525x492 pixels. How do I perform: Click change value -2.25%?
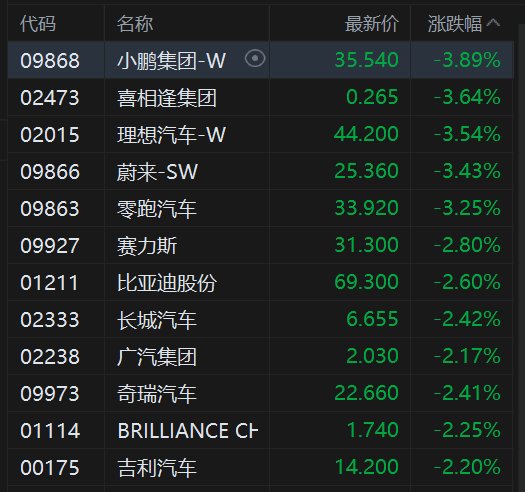tap(467, 430)
